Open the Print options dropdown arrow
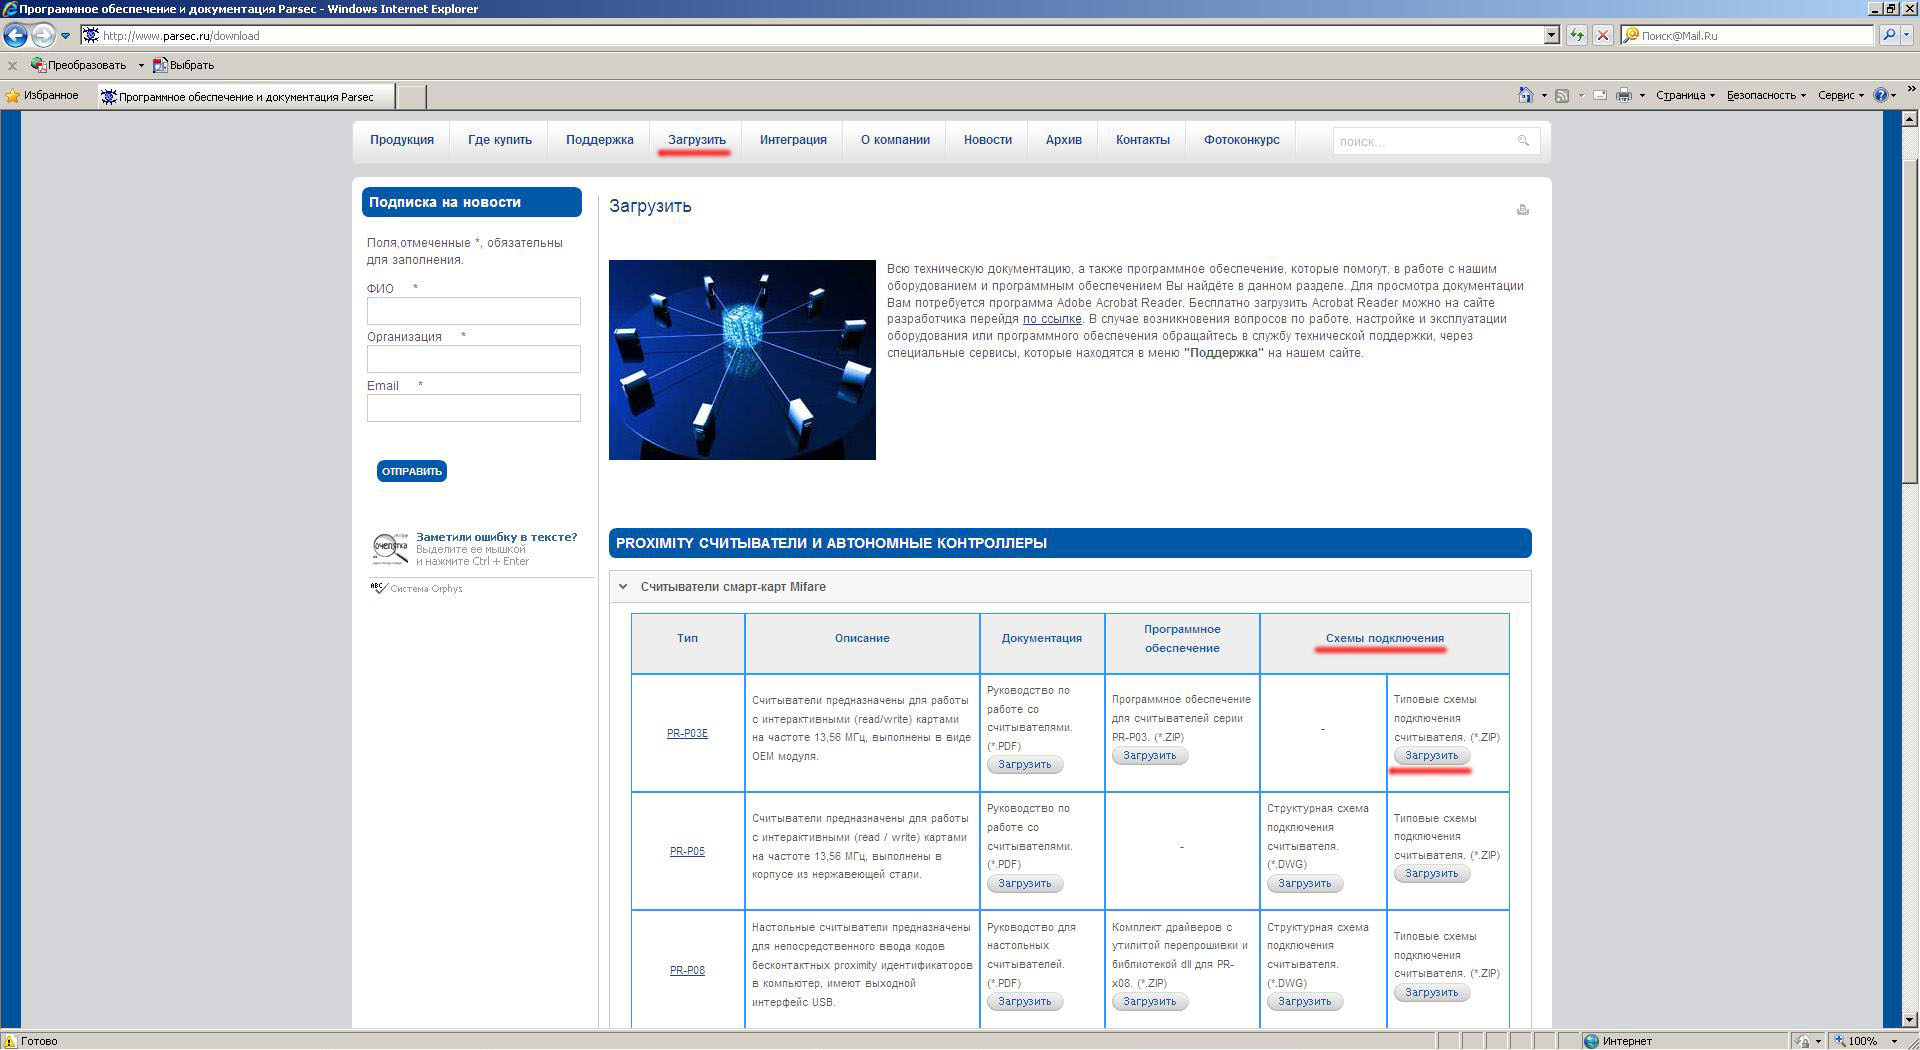This screenshot has height=1050, width=1920. [x=1642, y=96]
